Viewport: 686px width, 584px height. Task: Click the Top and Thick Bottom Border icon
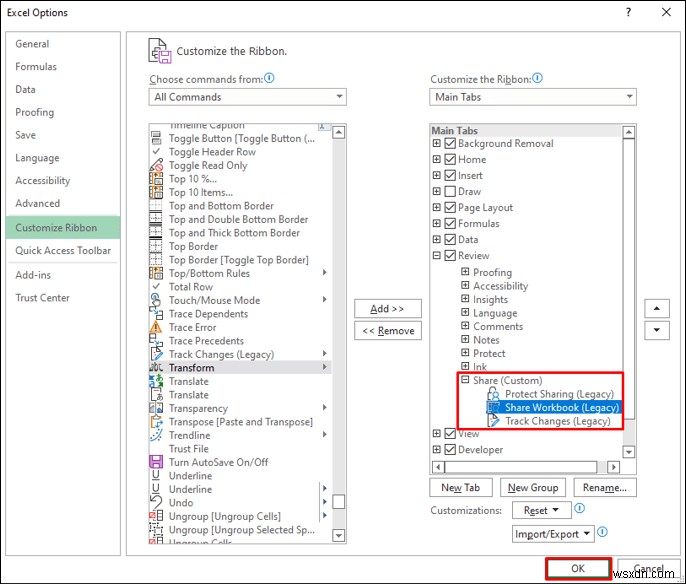pos(156,233)
